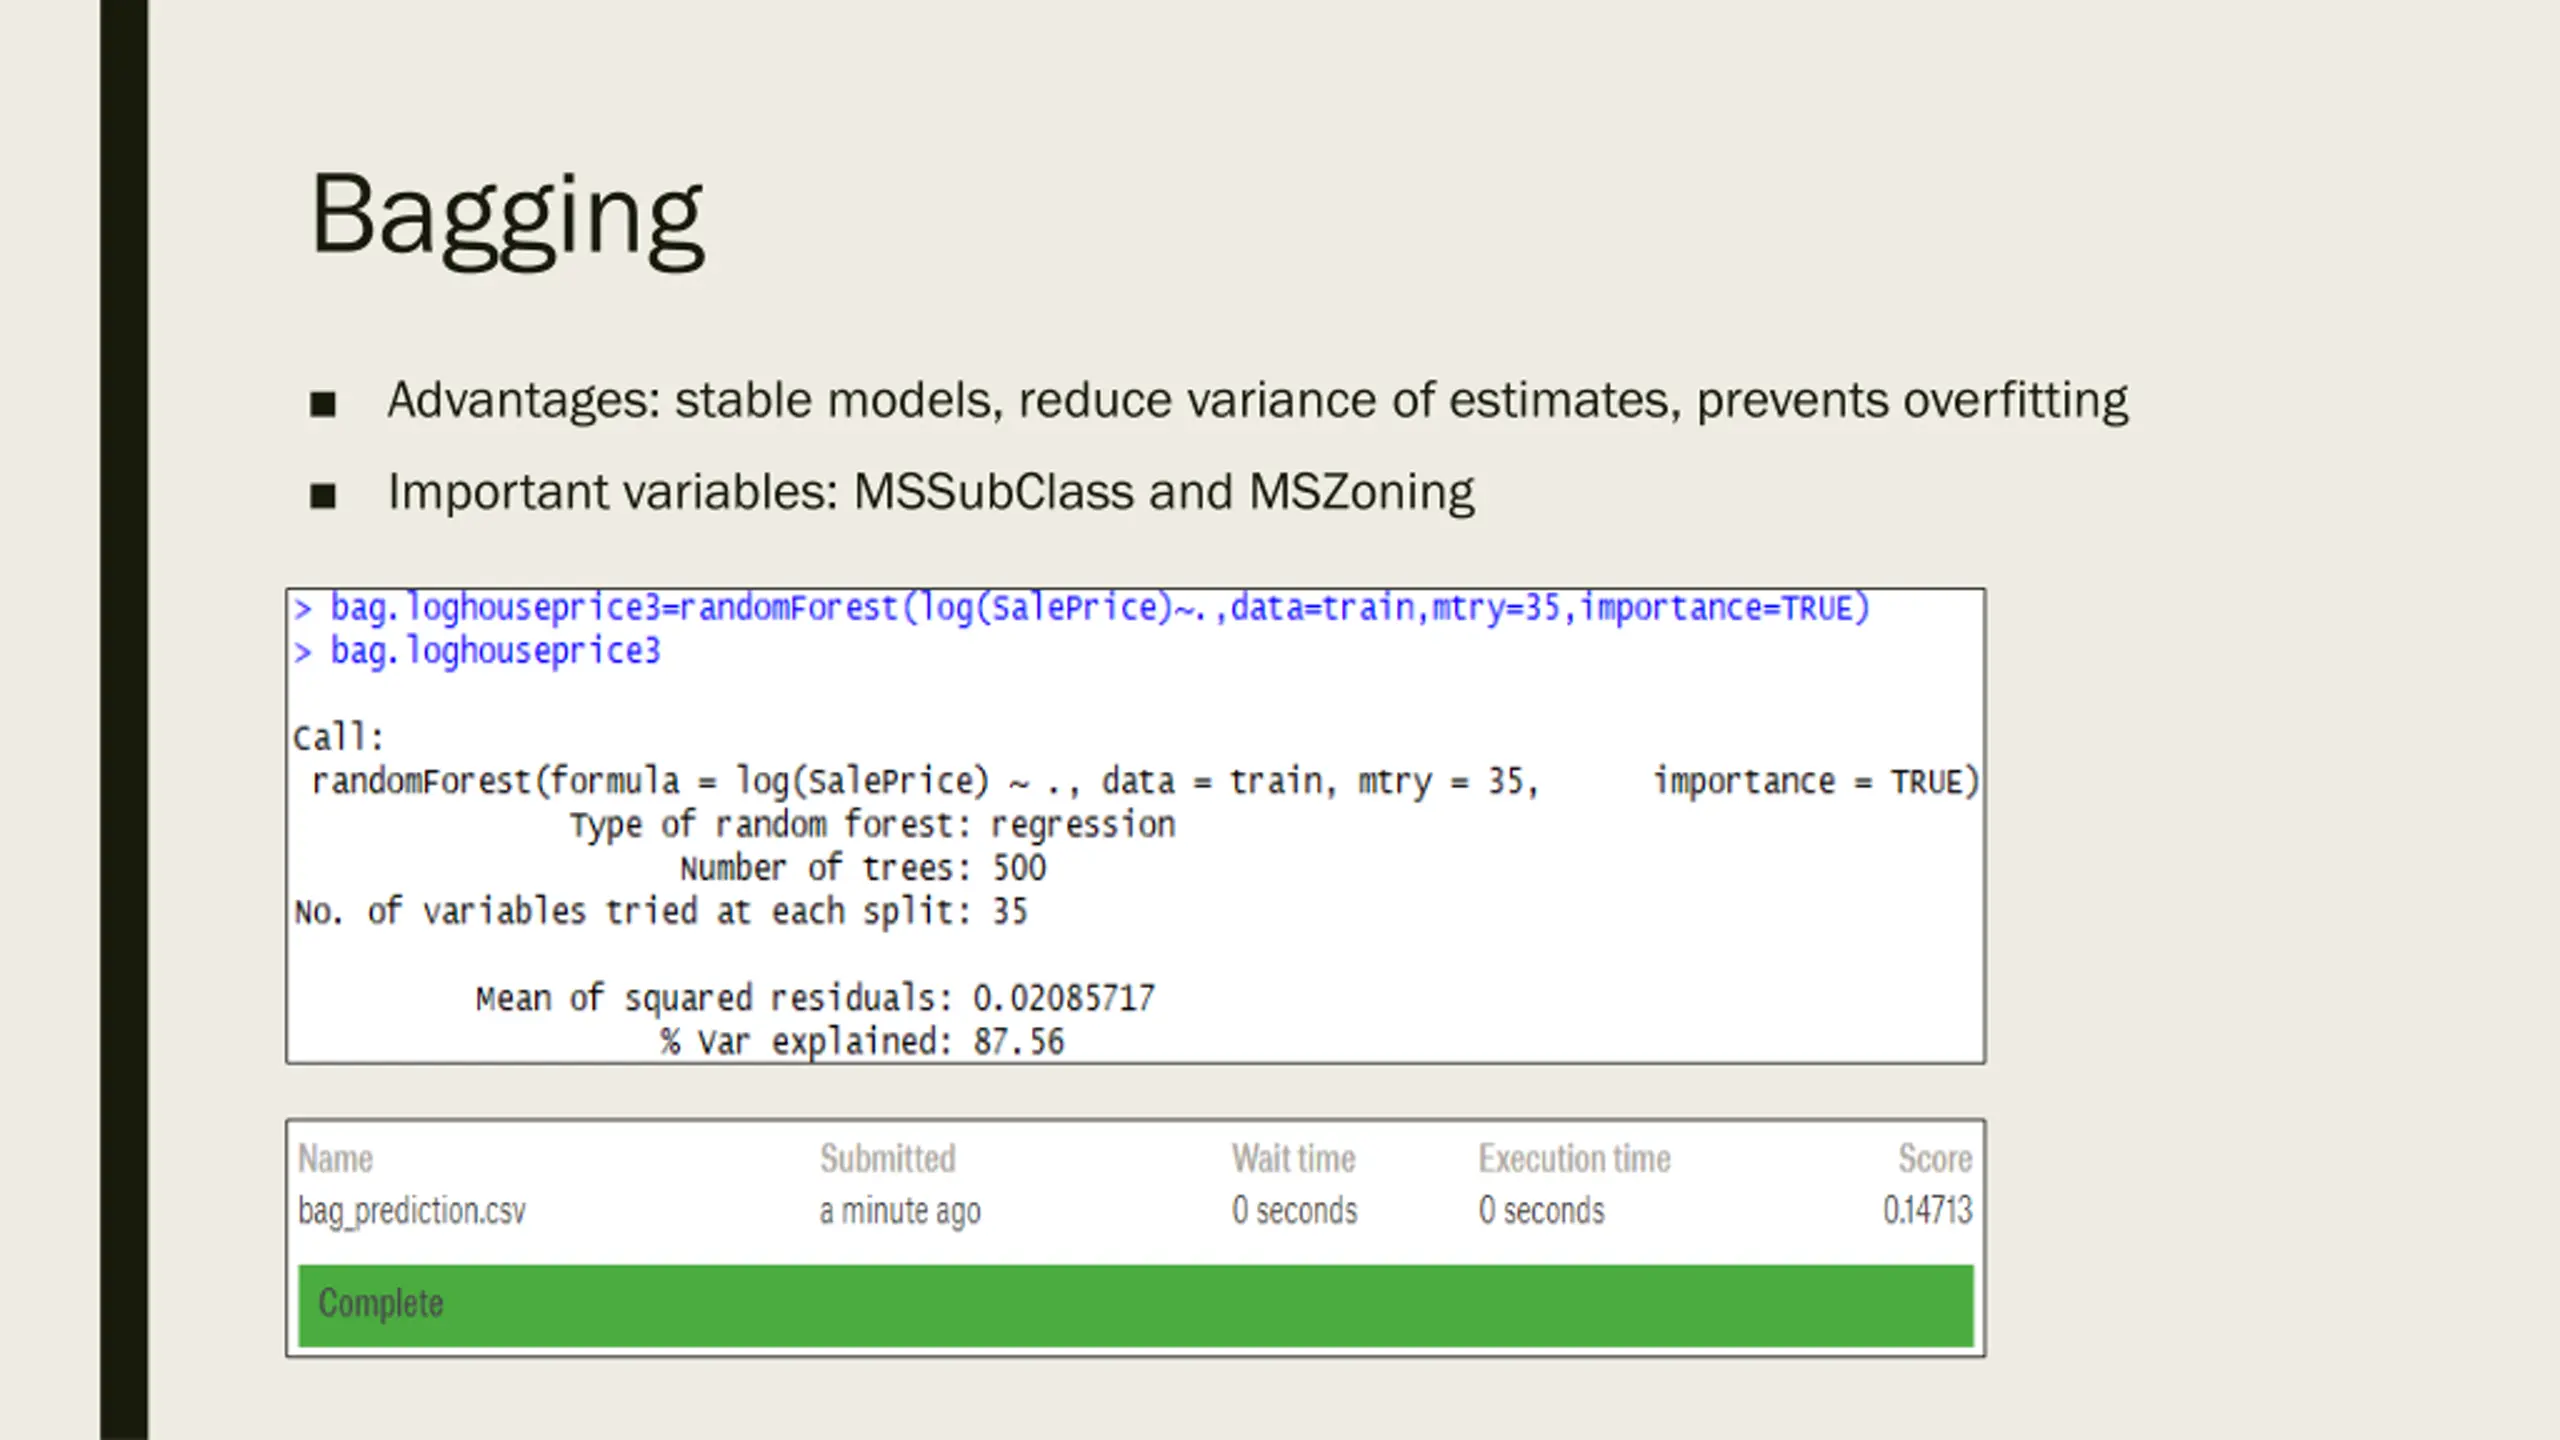The height and width of the screenshot is (1440, 2560).
Task: Click the 'Call:' output line
Action: 338,738
